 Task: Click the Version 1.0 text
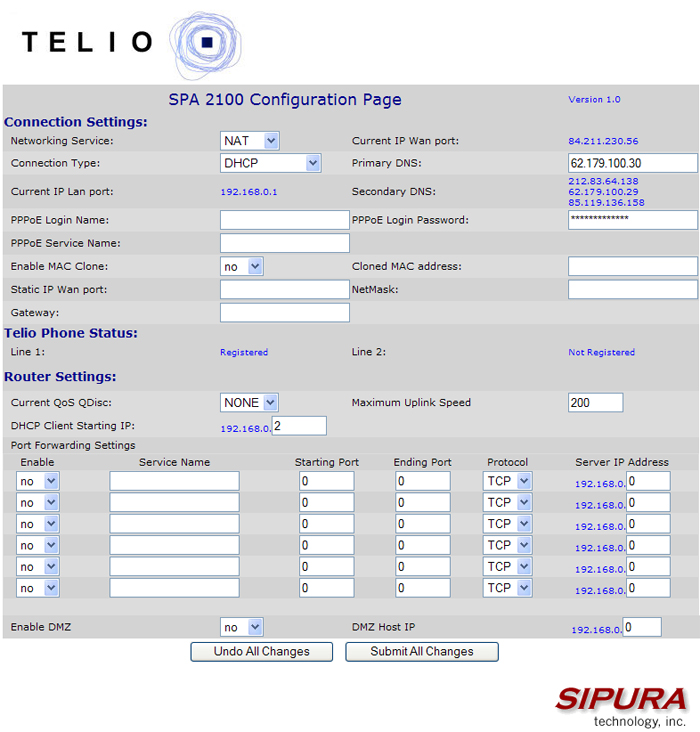click(594, 99)
